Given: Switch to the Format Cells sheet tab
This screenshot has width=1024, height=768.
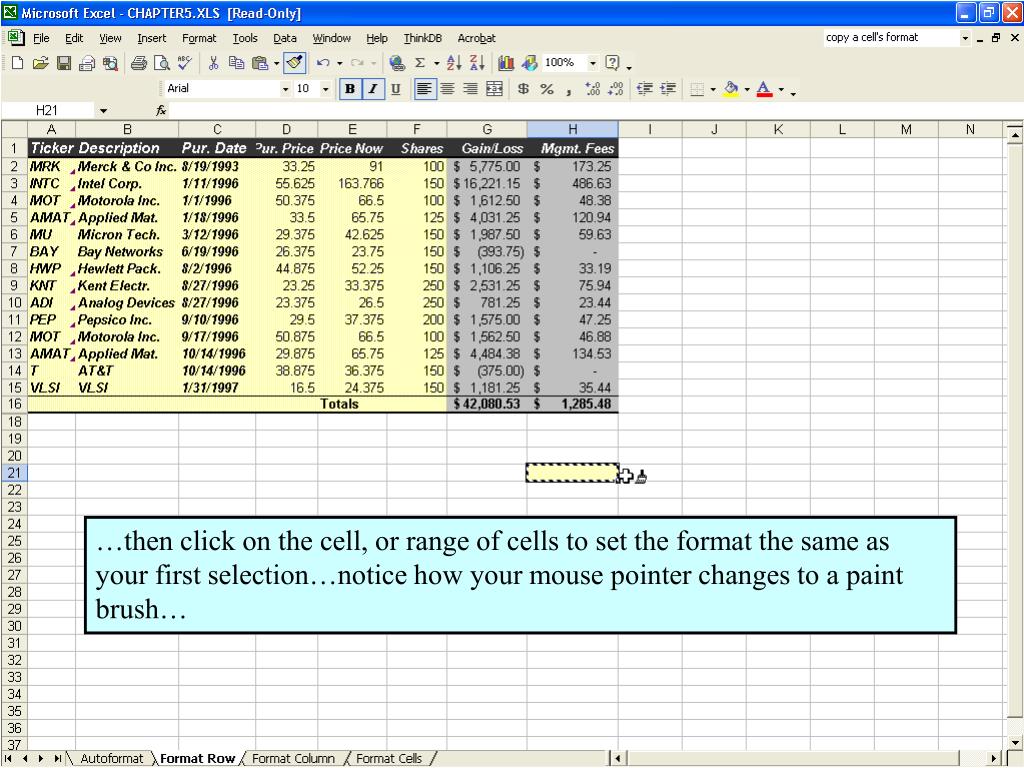Looking at the screenshot, I should 389,759.
